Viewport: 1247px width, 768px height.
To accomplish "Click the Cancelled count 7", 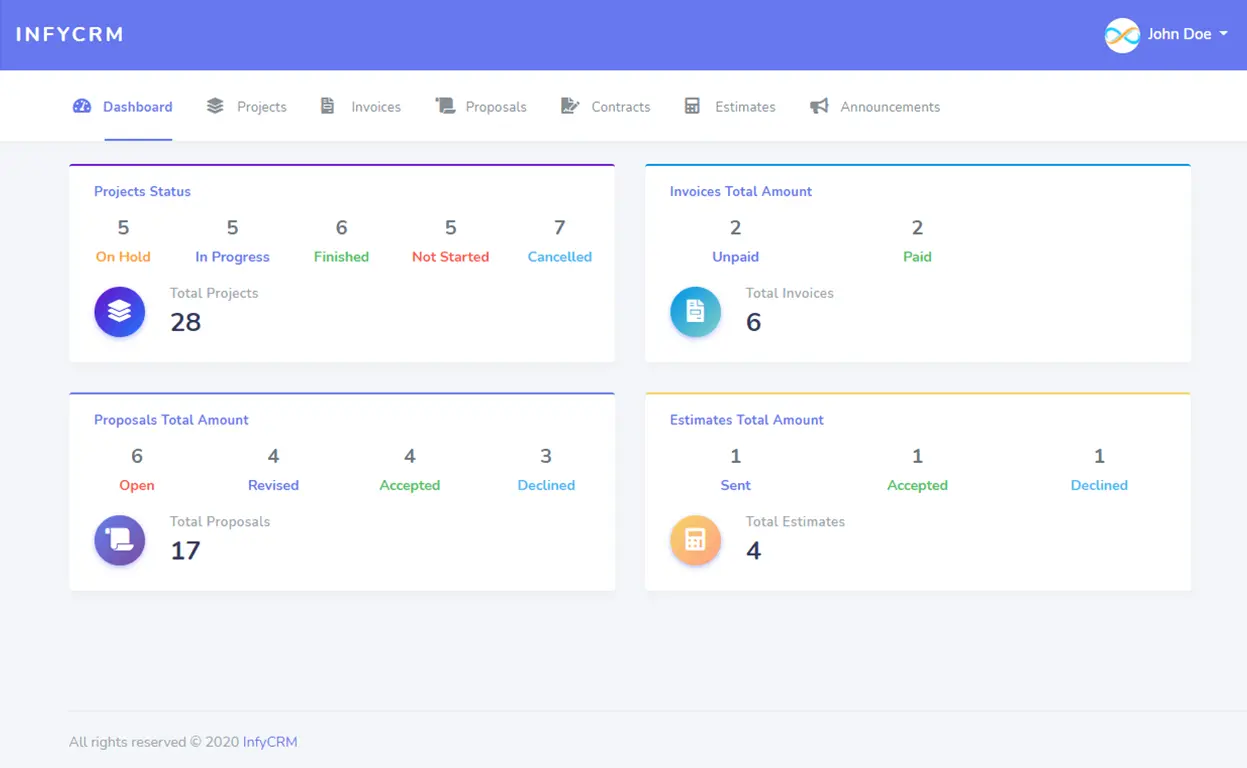I will click(x=560, y=228).
